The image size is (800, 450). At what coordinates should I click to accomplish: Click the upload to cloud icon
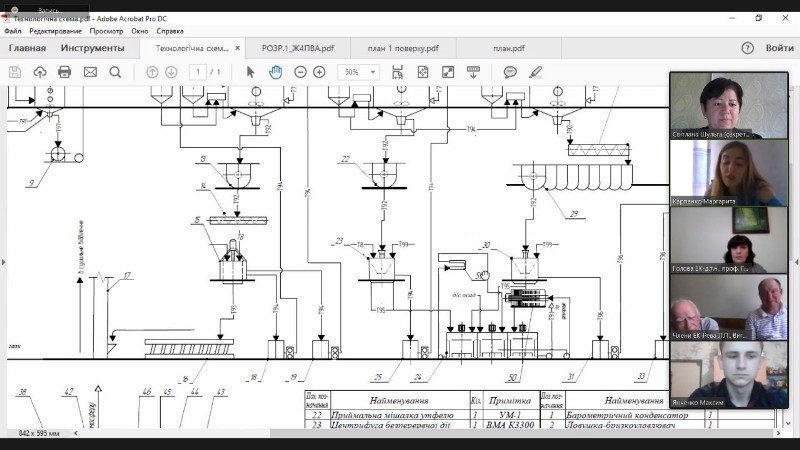pyautogui.click(x=40, y=72)
